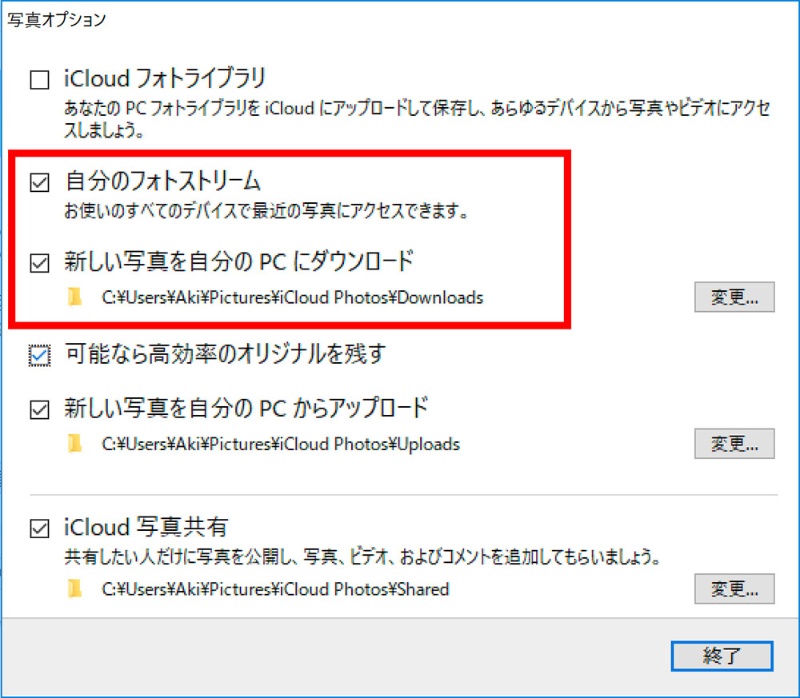Click the iCloud Photos\Downloads path text
Image resolution: width=800 pixels, height=698 pixels.
tap(292, 298)
